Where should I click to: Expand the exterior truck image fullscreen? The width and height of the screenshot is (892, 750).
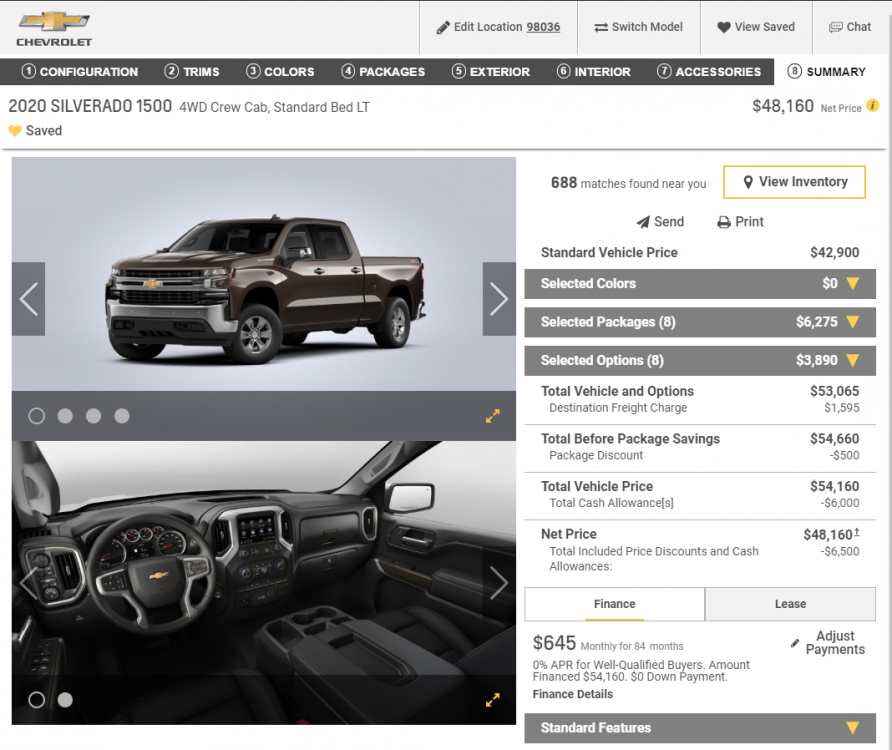click(493, 416)
